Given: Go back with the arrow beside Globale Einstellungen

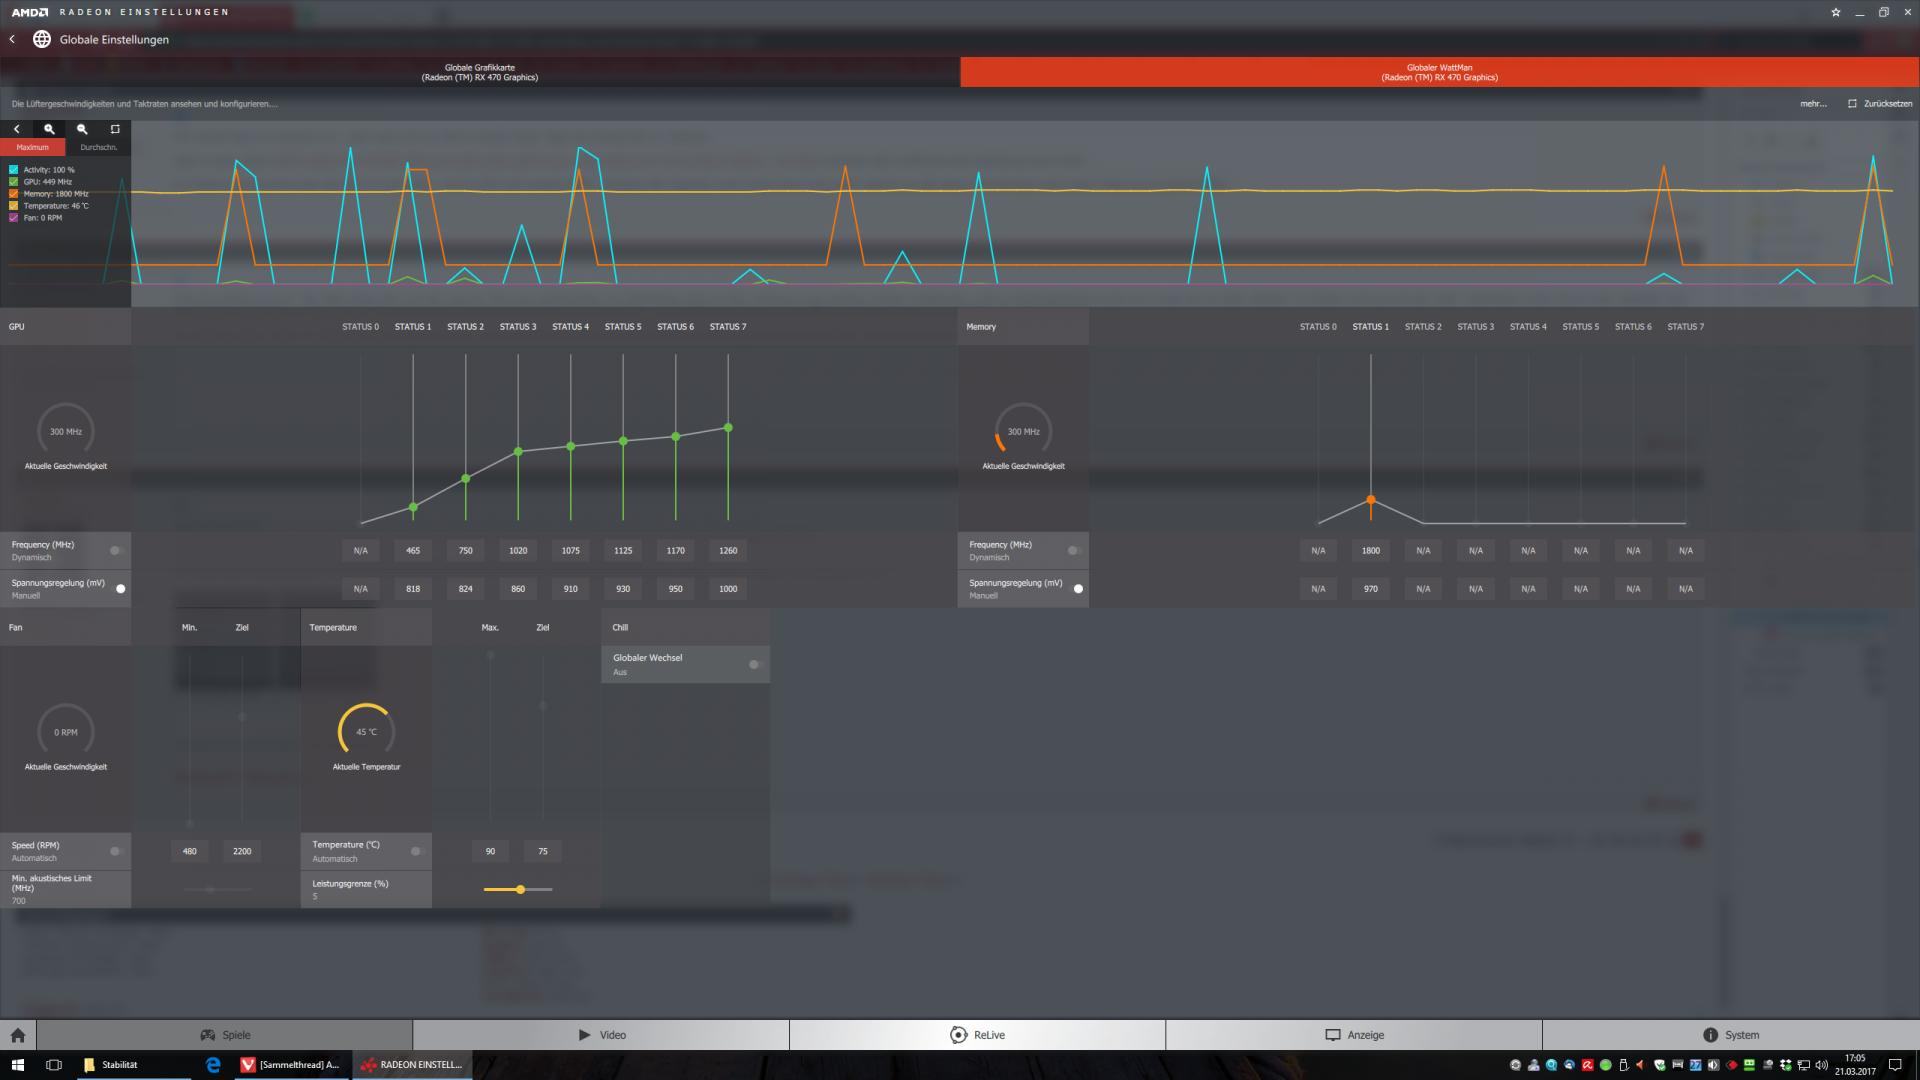Looking at the screenshot, I should point(12,39).
